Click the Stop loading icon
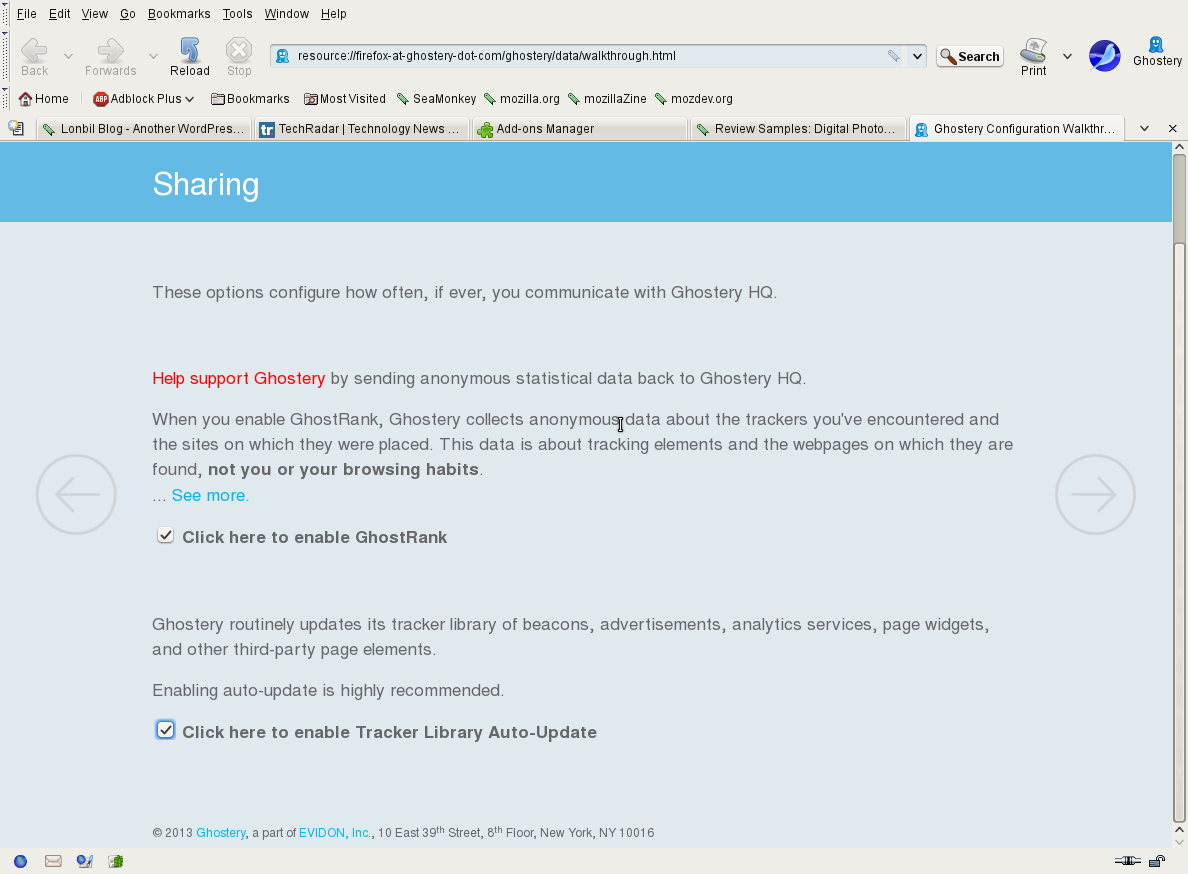Image resolution: width=1188 pixels, height=874 pixels. click(x=239, y=50)
